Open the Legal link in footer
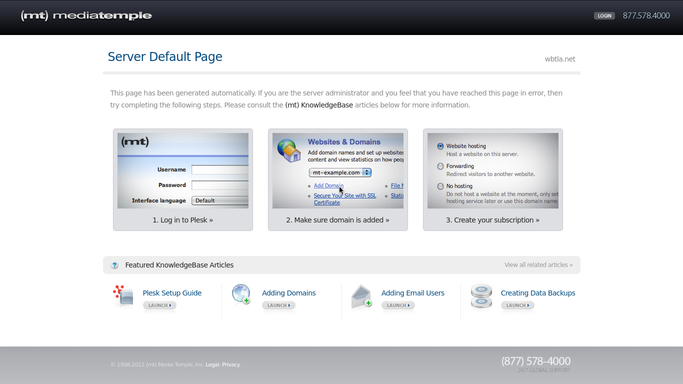Viewport: 683px width, 384px height. click(213, 365)
